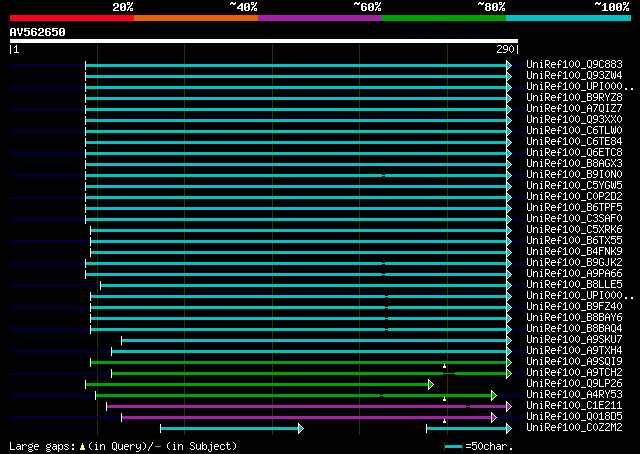Select the UniRef100_B8AGX3 label

click(574, 164)
